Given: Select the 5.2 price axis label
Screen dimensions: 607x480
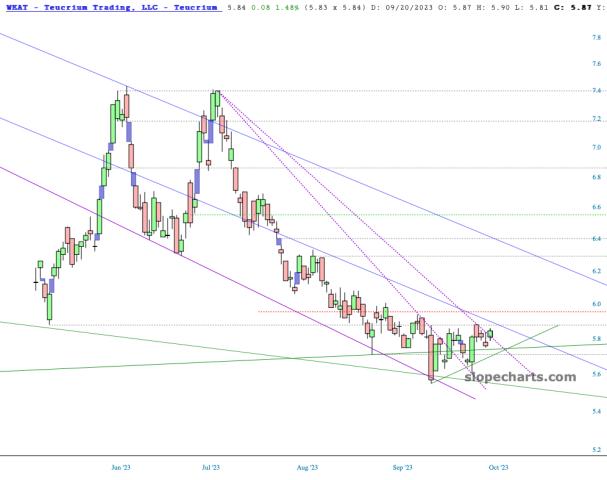Looking at the screenshot, I should (x=595, y=449).
